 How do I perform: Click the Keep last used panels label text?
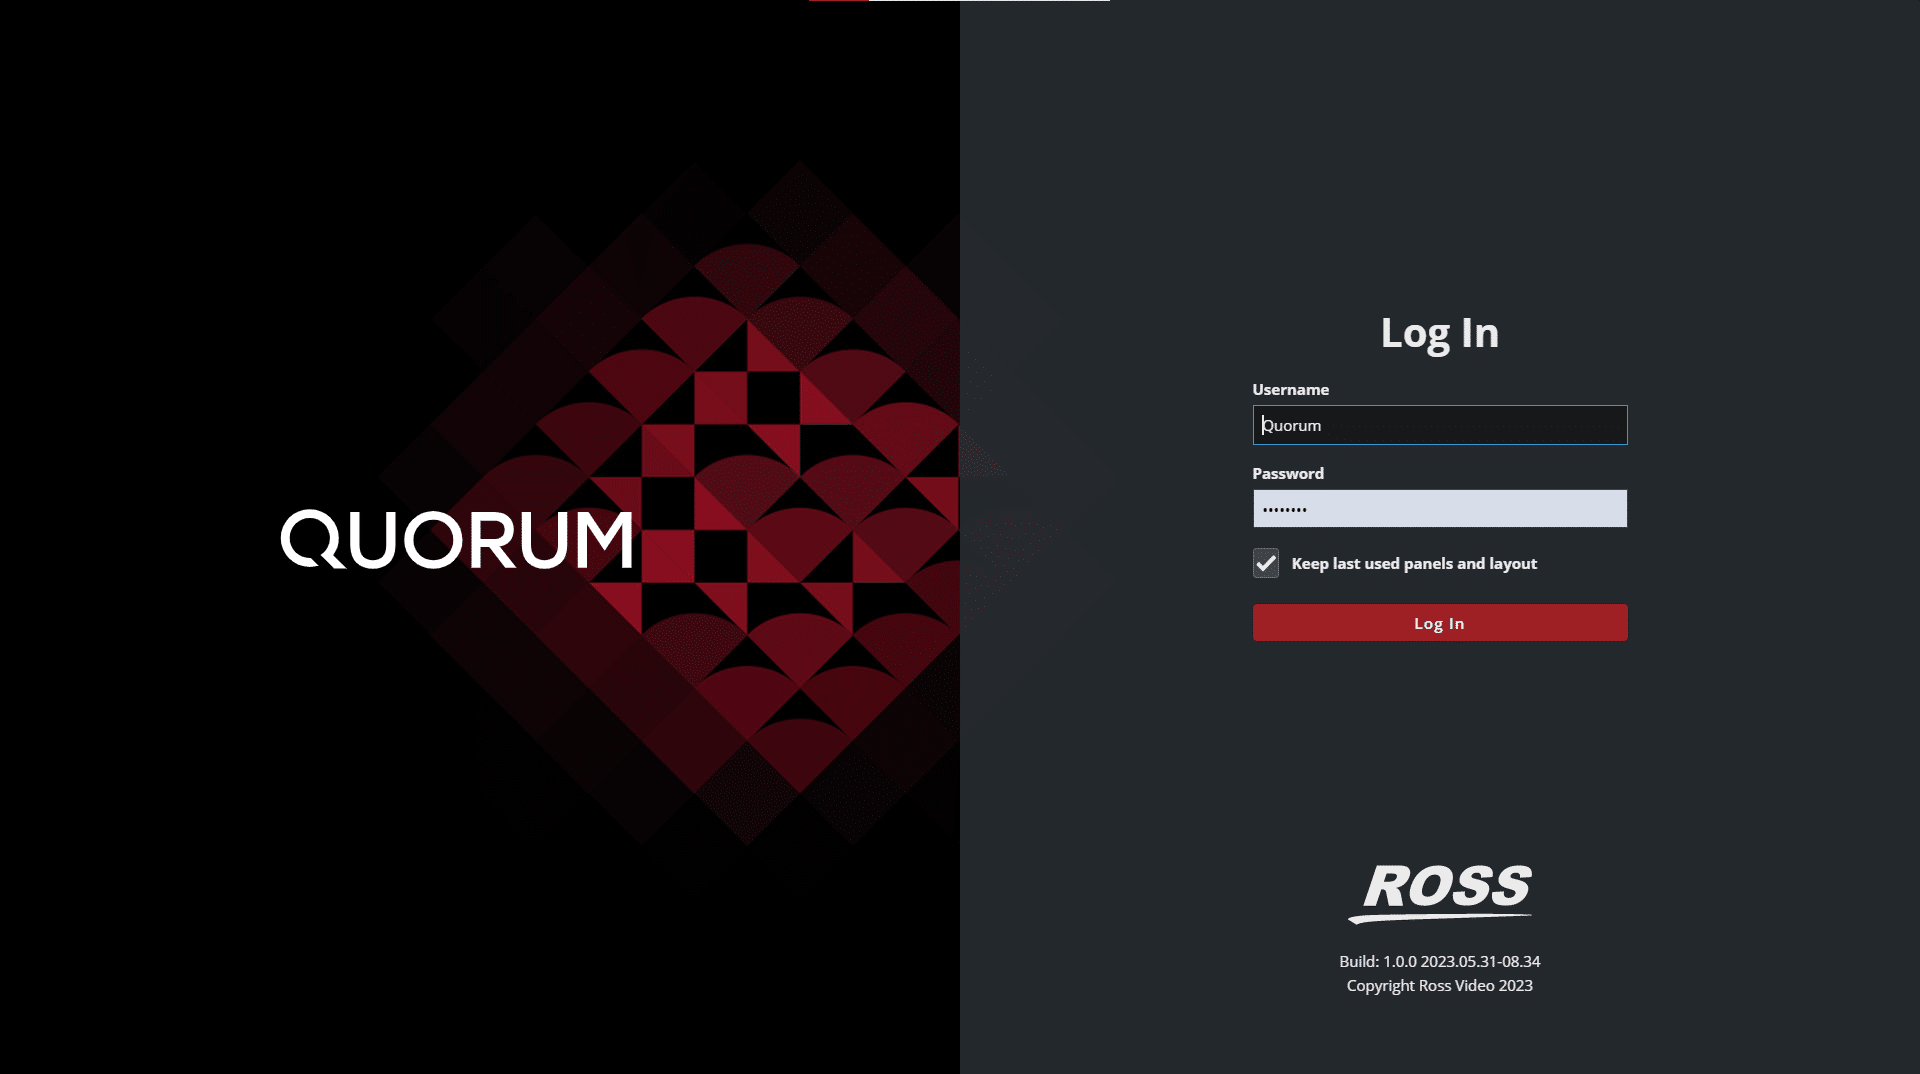pos(1414,563)
